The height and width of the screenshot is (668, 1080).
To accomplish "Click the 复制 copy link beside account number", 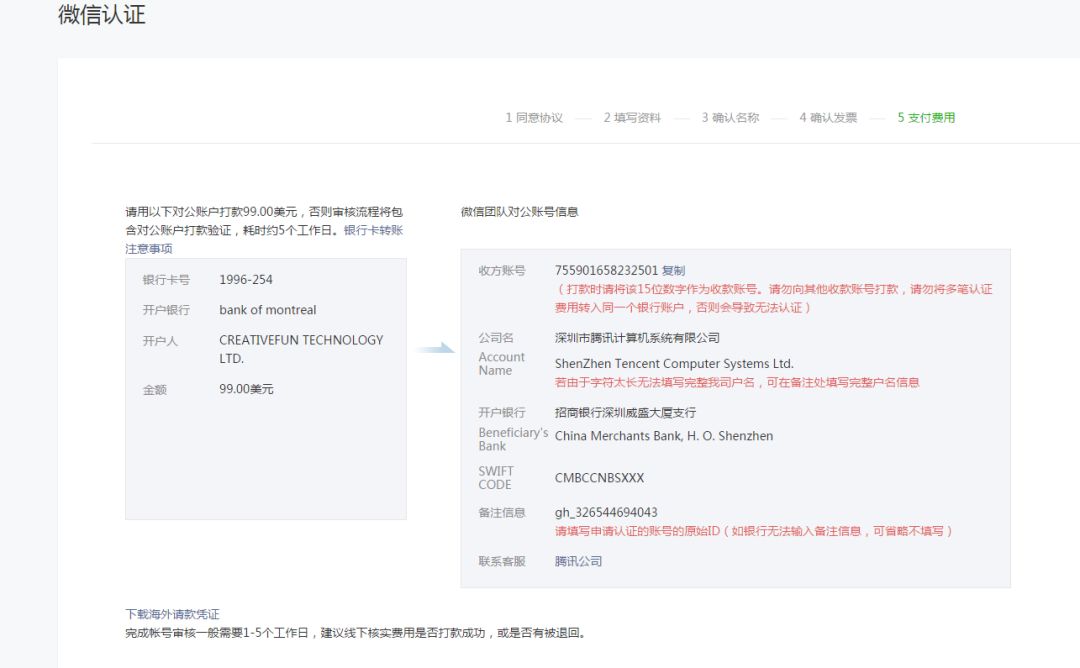I will [673, 271].
